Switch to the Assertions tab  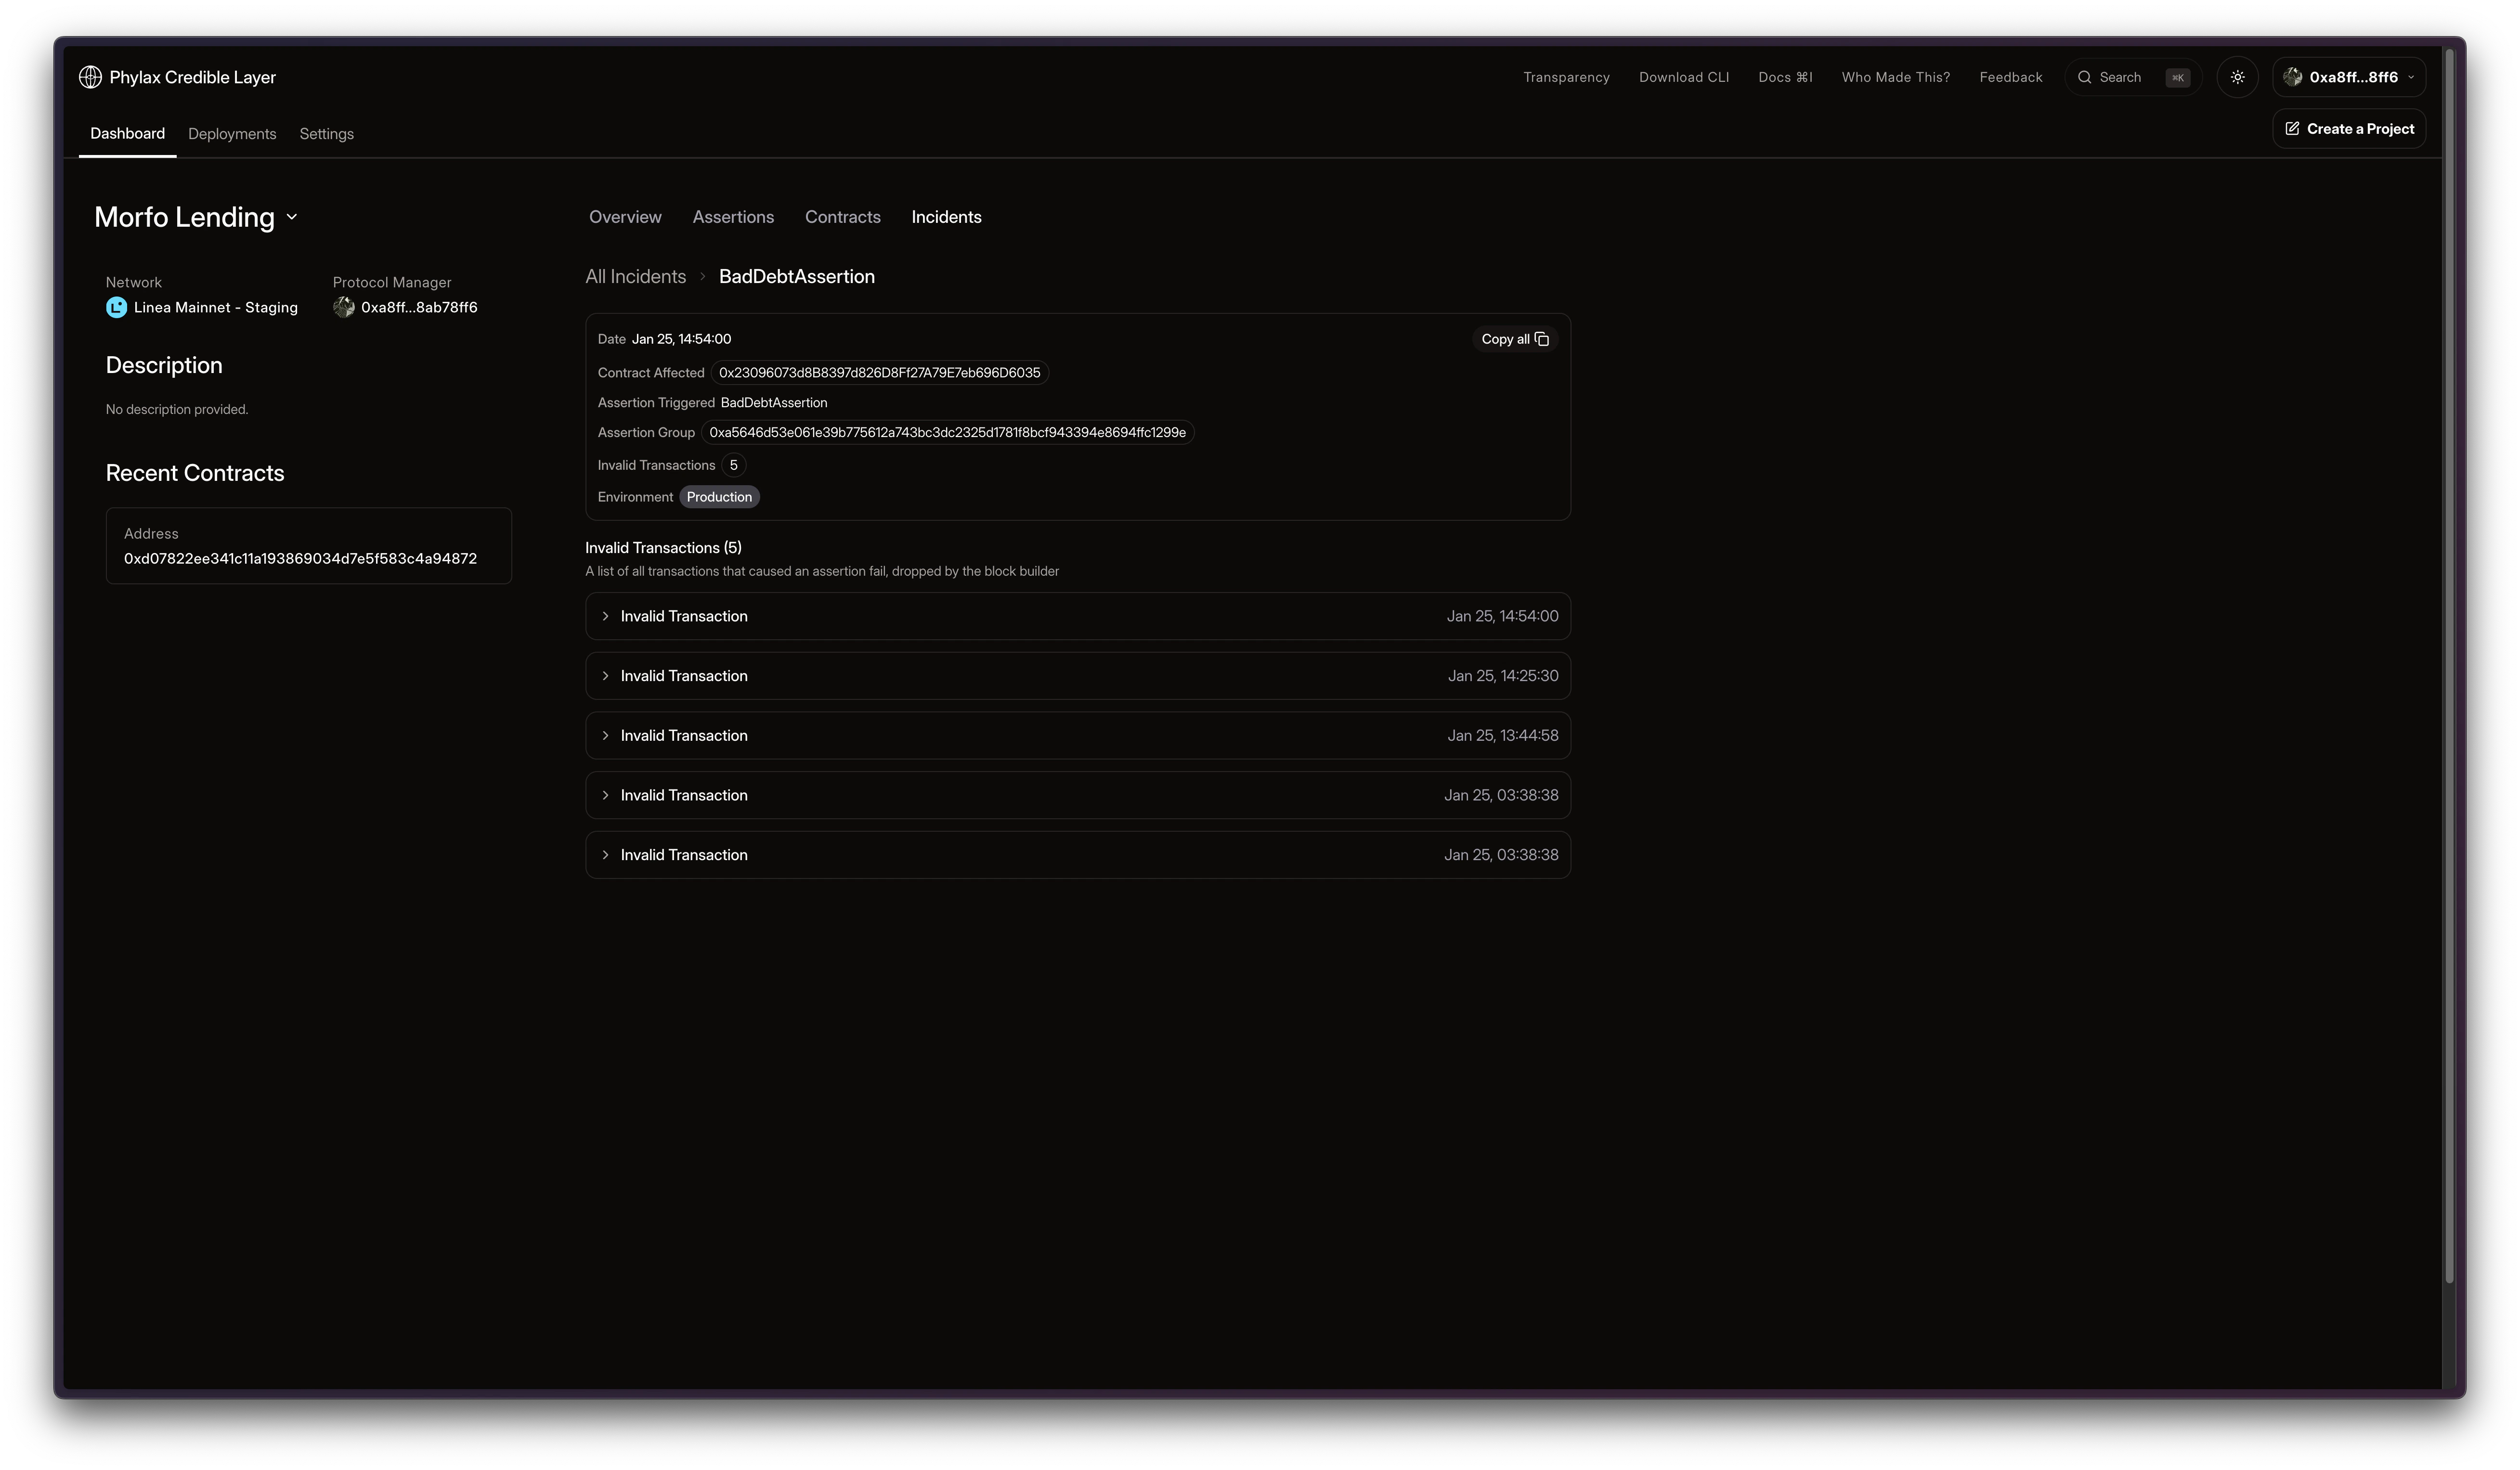point(733,217)
